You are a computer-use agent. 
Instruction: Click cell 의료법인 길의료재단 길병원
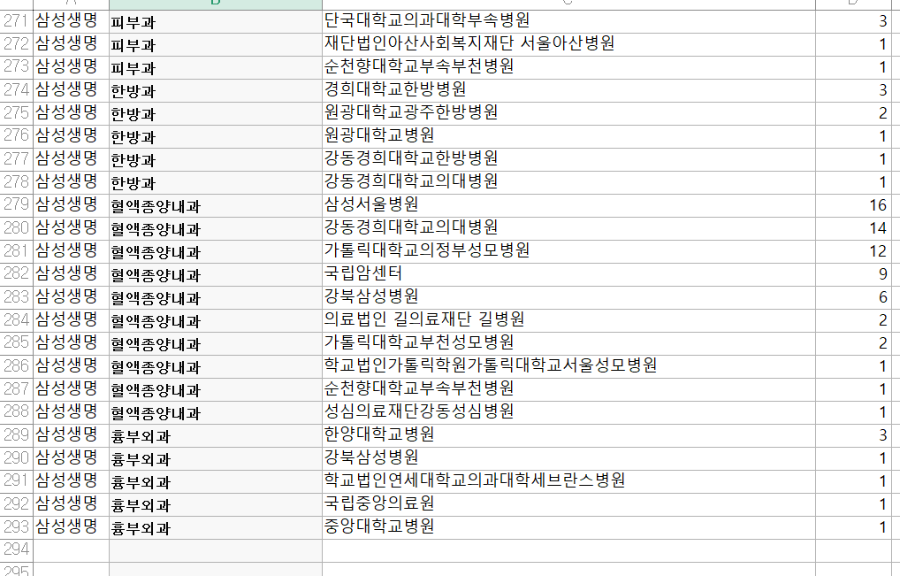click(x=568, y=320)
